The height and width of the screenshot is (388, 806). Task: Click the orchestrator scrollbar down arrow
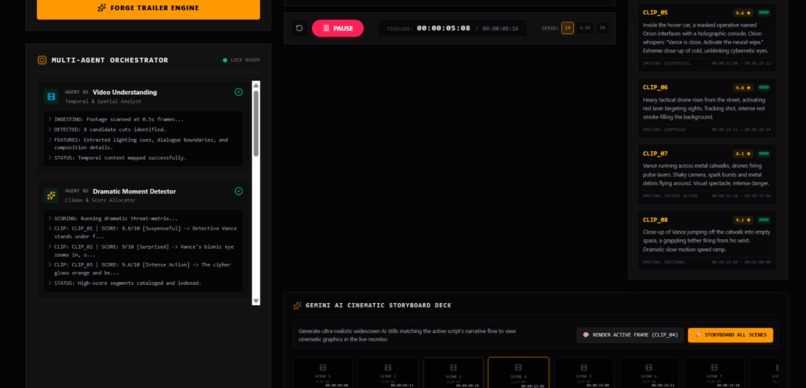click(x=256, y=301)
